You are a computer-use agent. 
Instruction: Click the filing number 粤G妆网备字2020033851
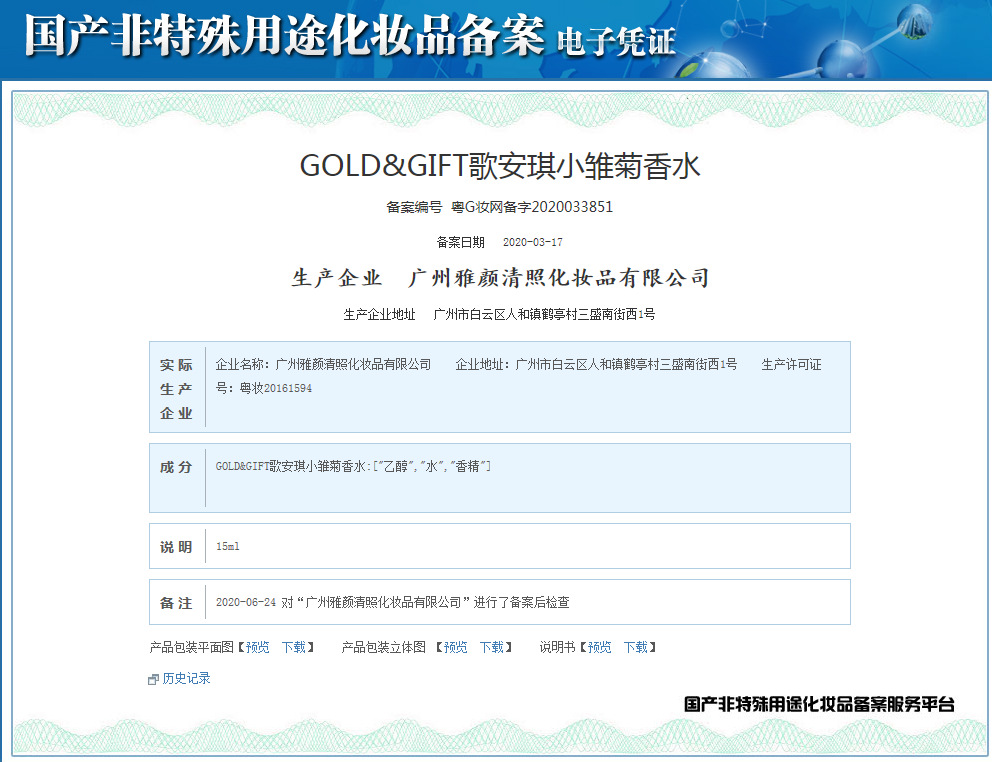pos(532,207)
